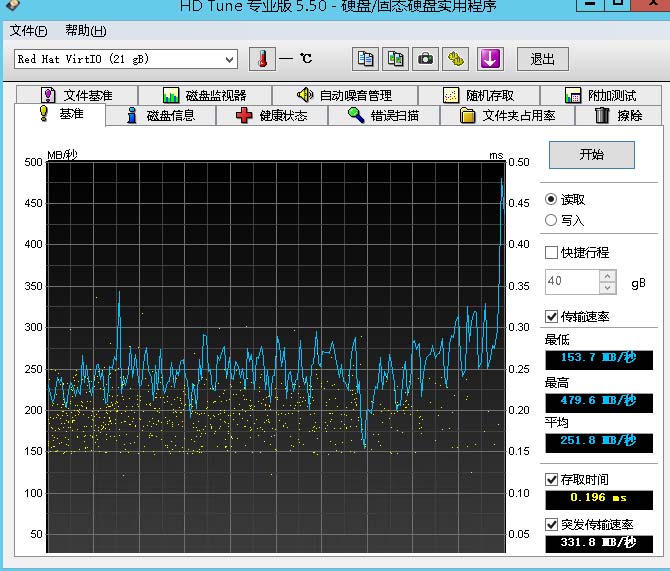Click the HD Tune title bar application icon
The width and height of the screenshot is (670, 571).
[13, 5]
